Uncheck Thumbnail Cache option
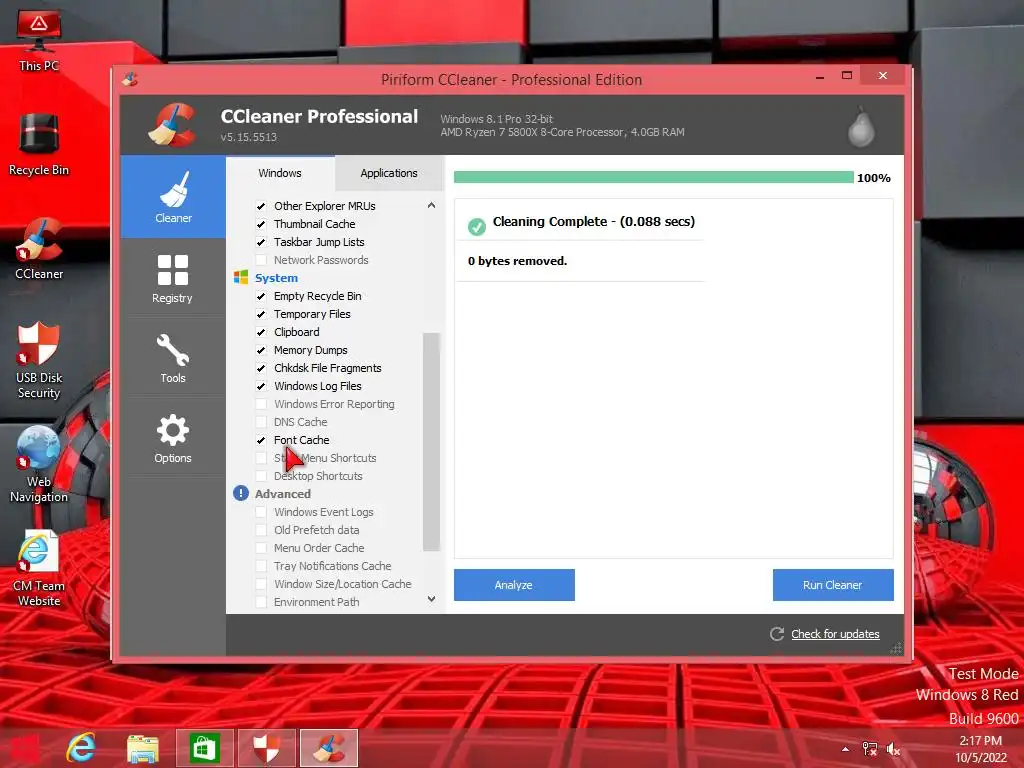Image resolution: width=1024 pixels, height=768 pixels. coord(261,224)
